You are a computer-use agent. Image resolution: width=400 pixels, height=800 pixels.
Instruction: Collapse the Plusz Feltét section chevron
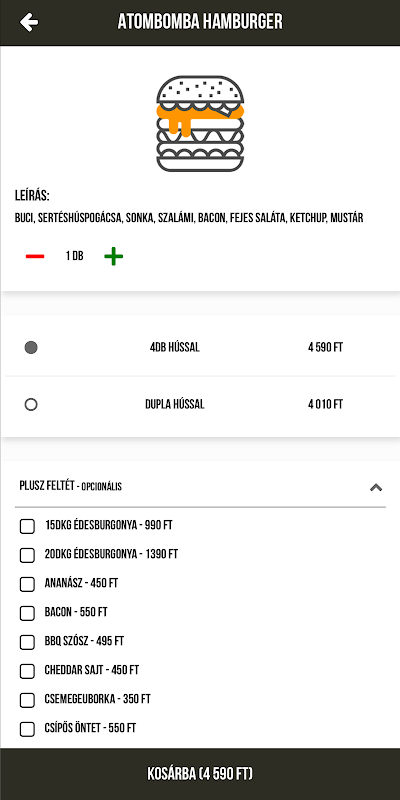(x=376, y=487)
